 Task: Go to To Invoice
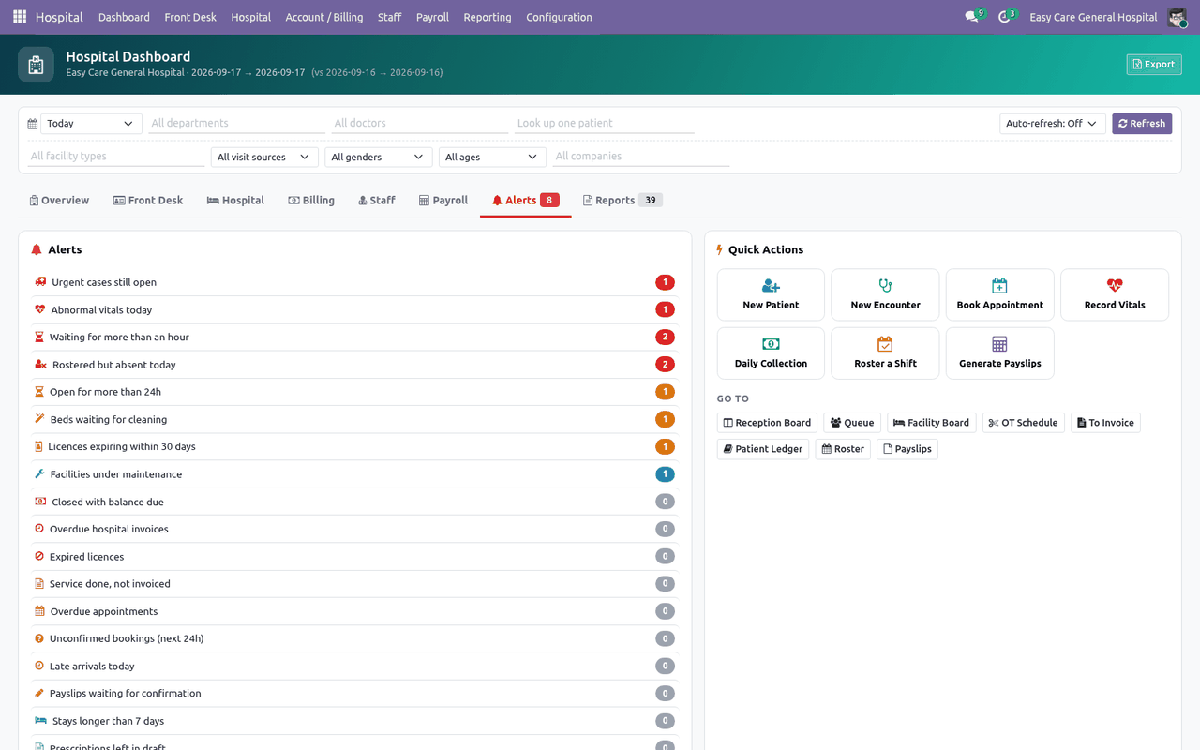pyautogui.click(x=1106, y=423)
